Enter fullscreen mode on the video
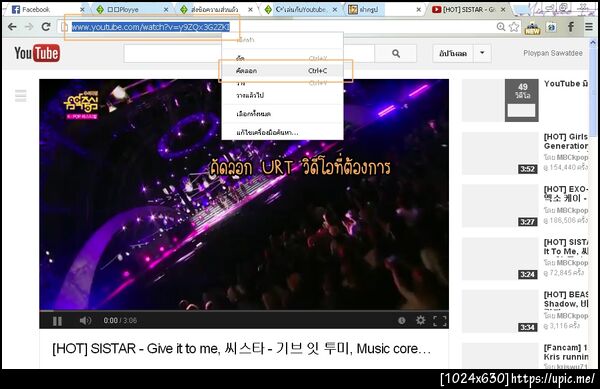The width and height of the screenshot is (600, 389). pos(440,321)
